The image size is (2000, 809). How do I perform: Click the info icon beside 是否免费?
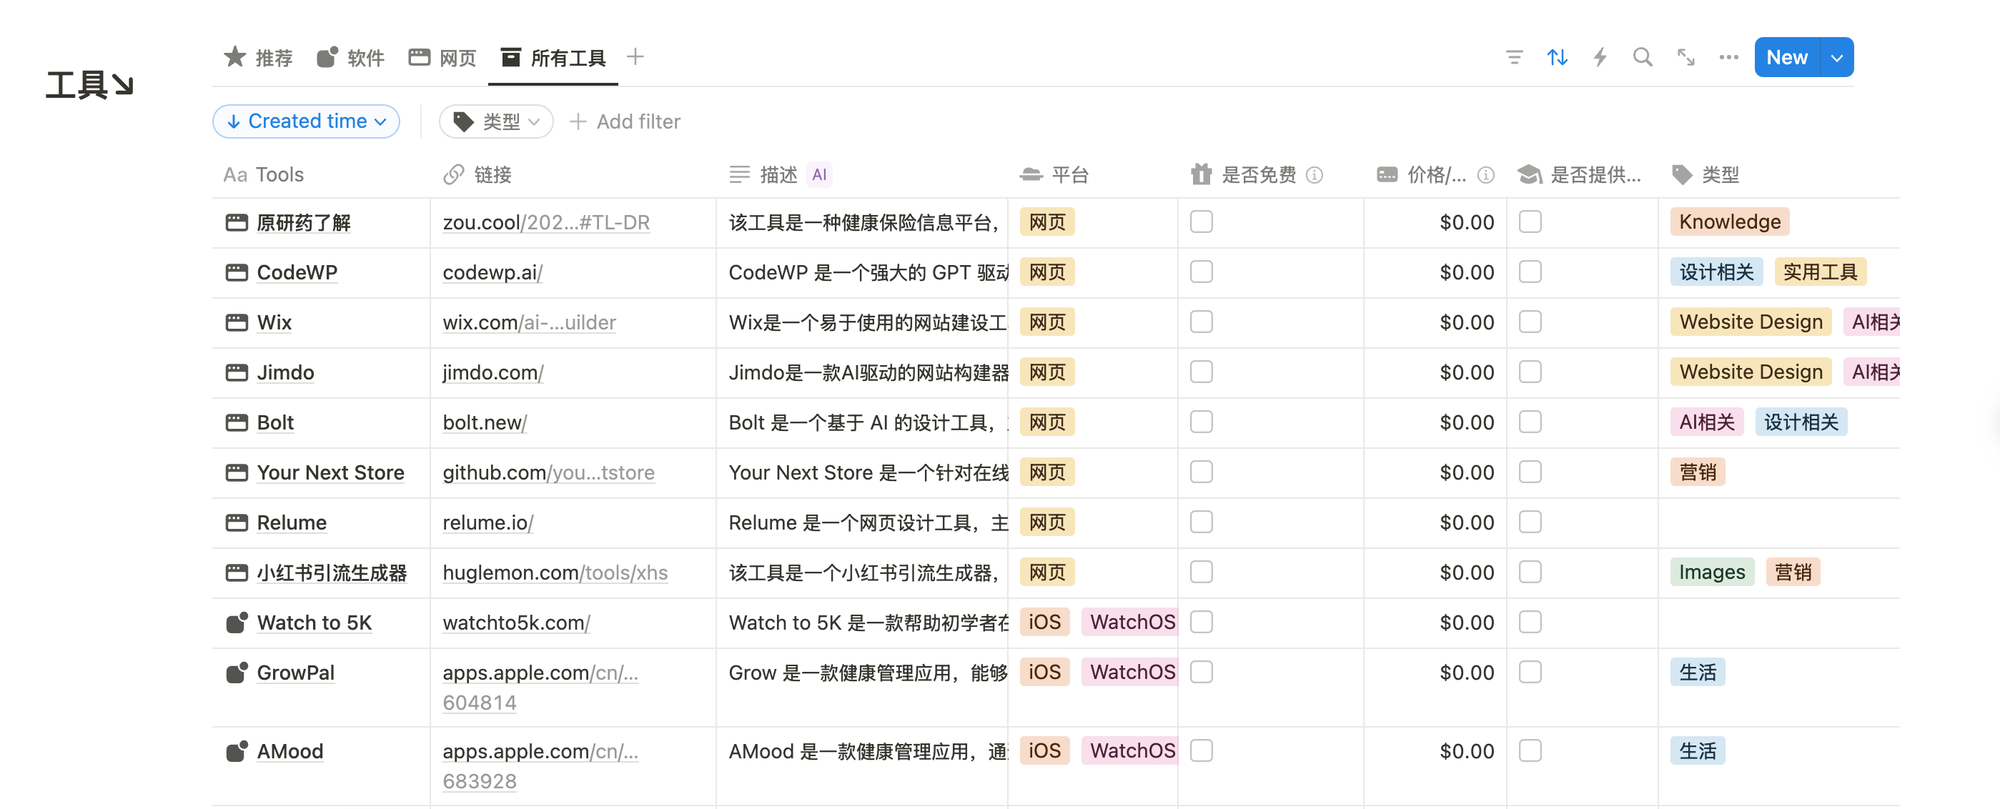[x=1315, y=175]
